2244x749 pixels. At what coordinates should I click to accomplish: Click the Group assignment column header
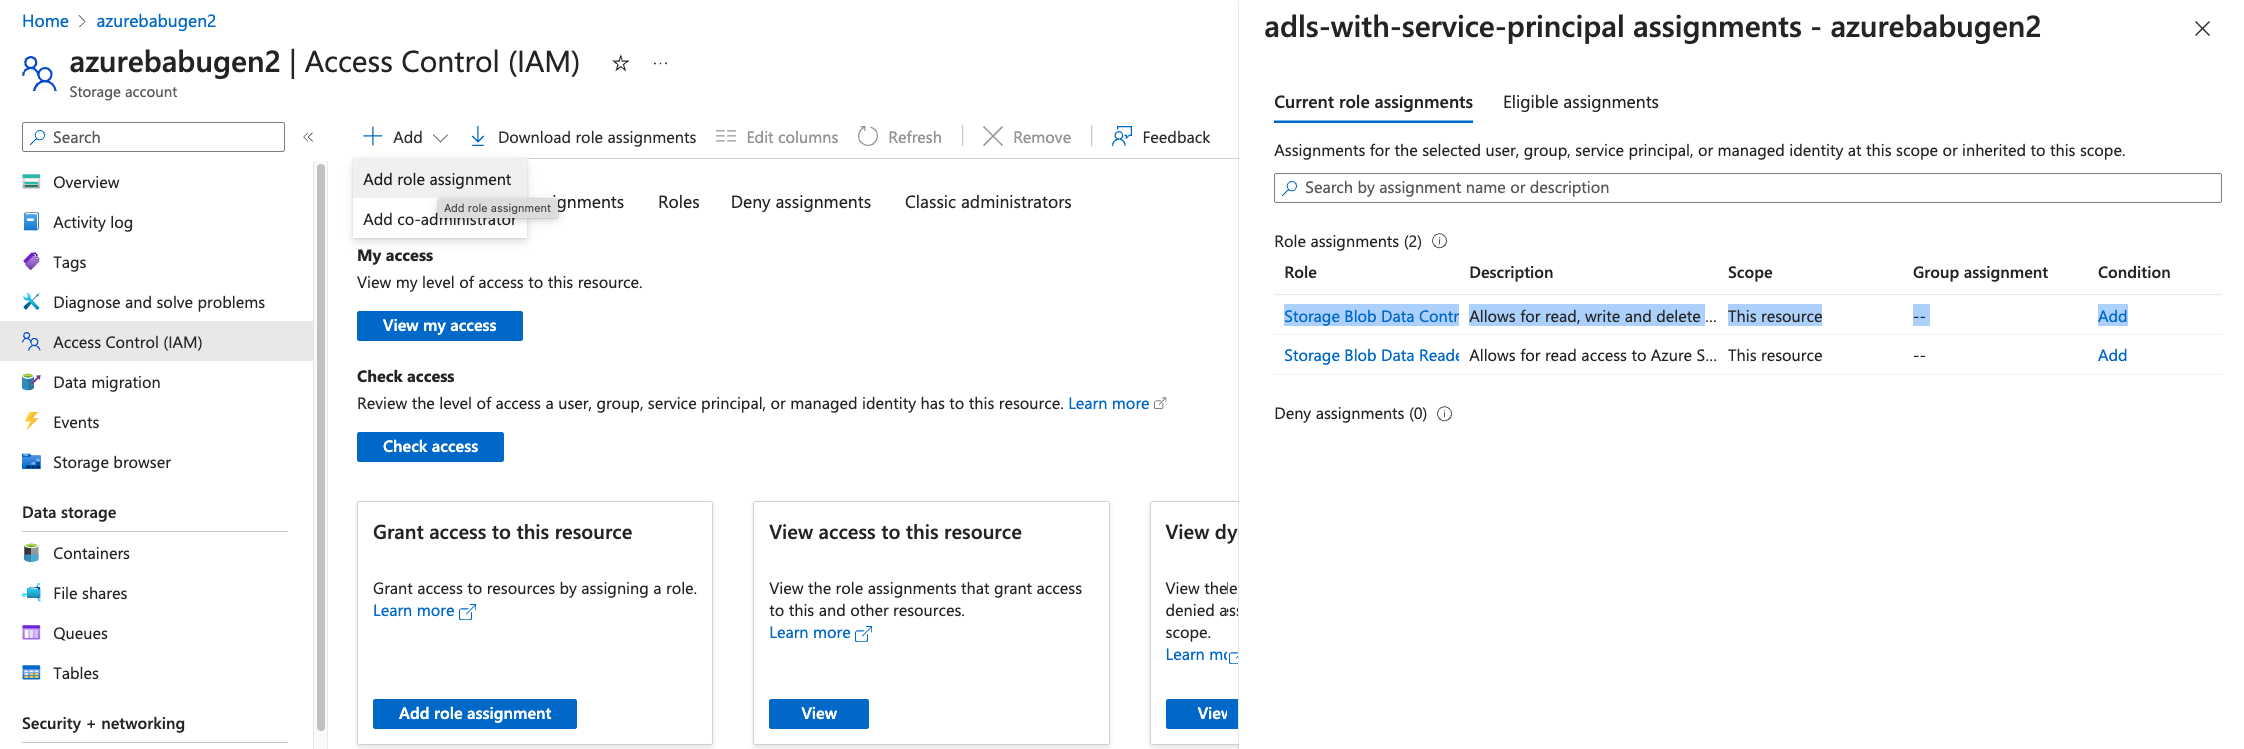[x=1980, y=272]
